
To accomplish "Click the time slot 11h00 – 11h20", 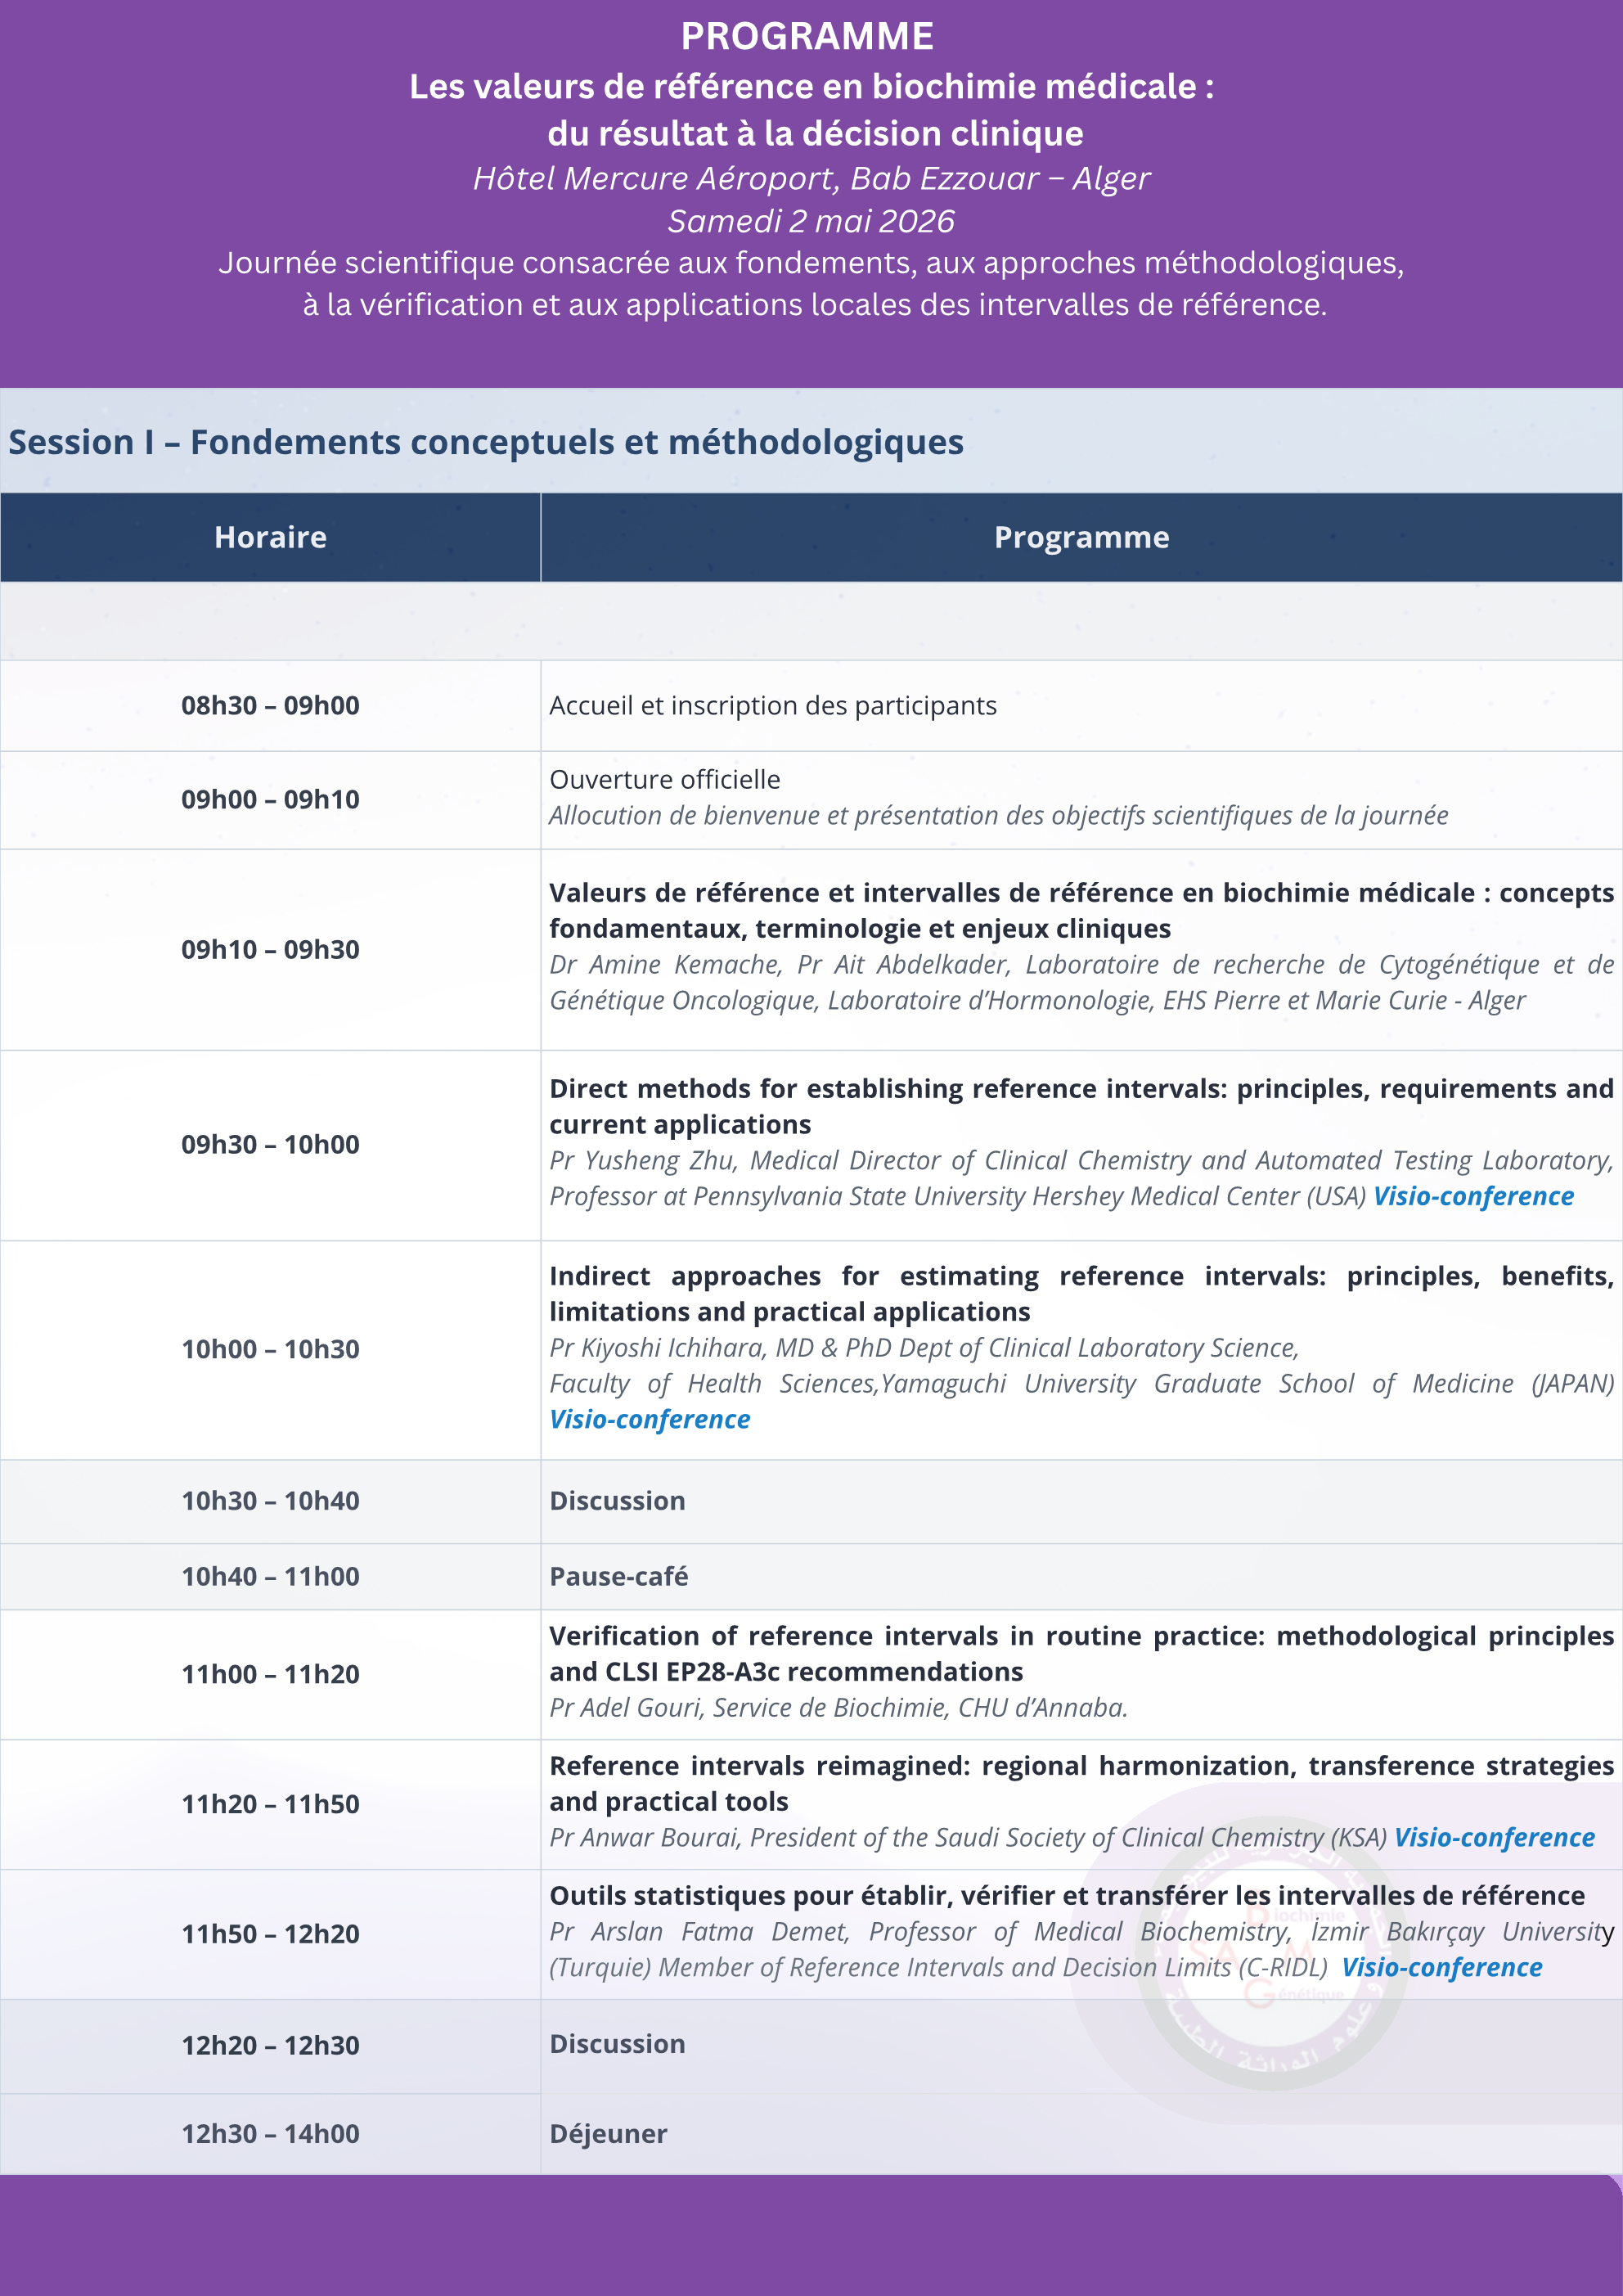I will point(270,1674).
